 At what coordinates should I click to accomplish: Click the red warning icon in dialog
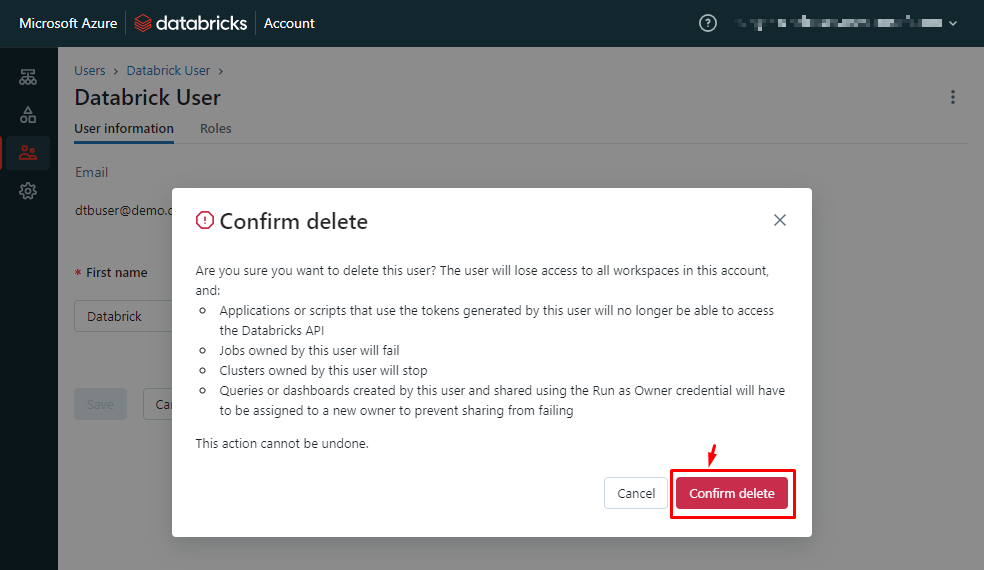(x=205, y=221)
